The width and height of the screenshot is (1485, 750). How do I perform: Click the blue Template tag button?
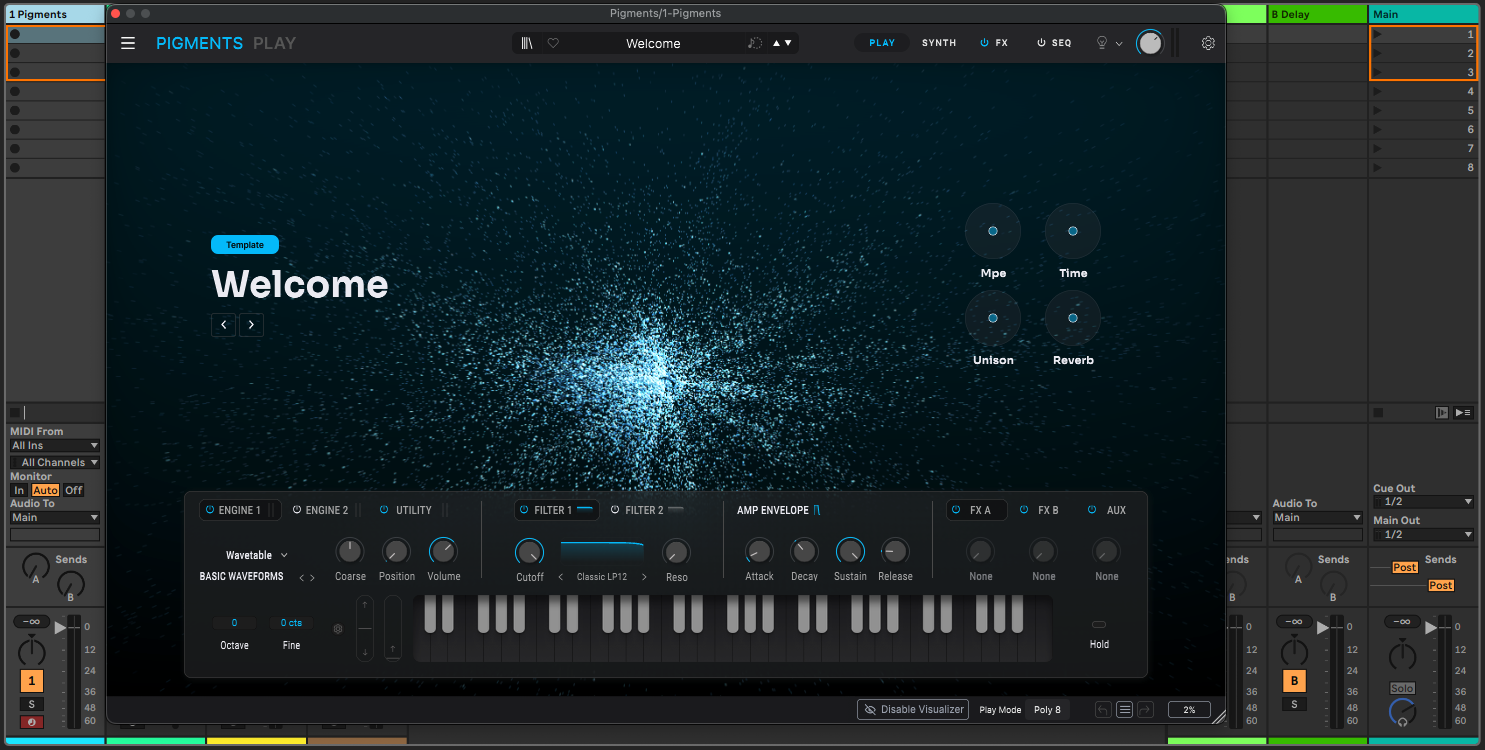pyautogui.click(x=245, y=245)
